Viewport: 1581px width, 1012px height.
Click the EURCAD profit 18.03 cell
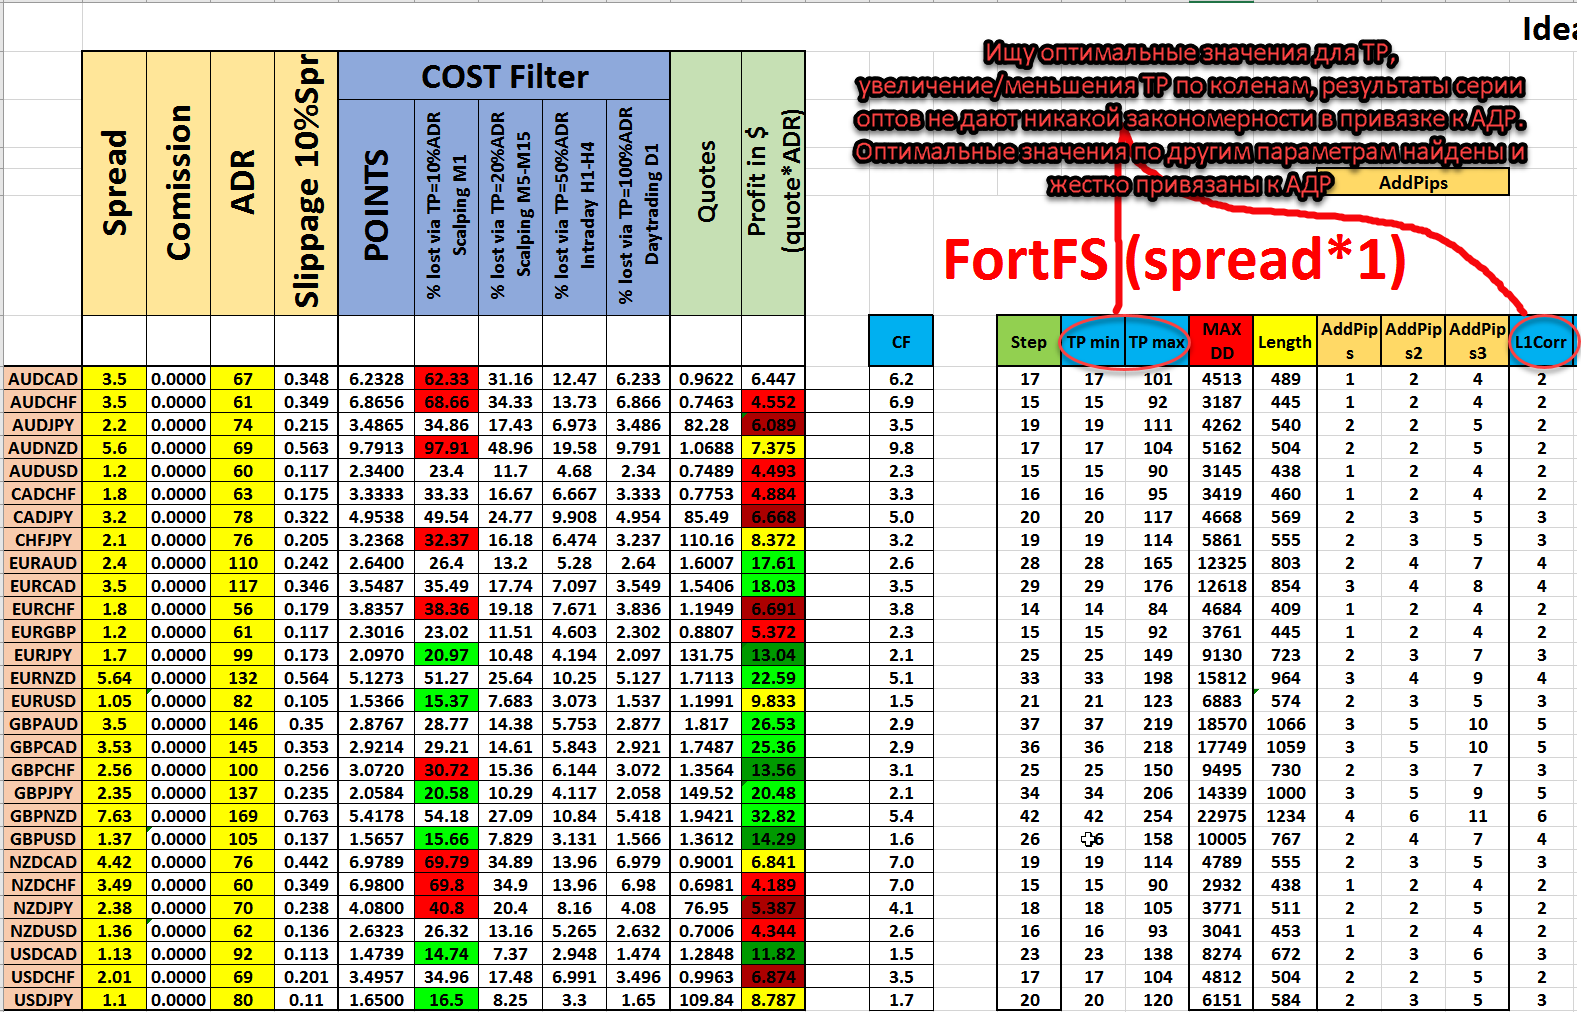773,586
